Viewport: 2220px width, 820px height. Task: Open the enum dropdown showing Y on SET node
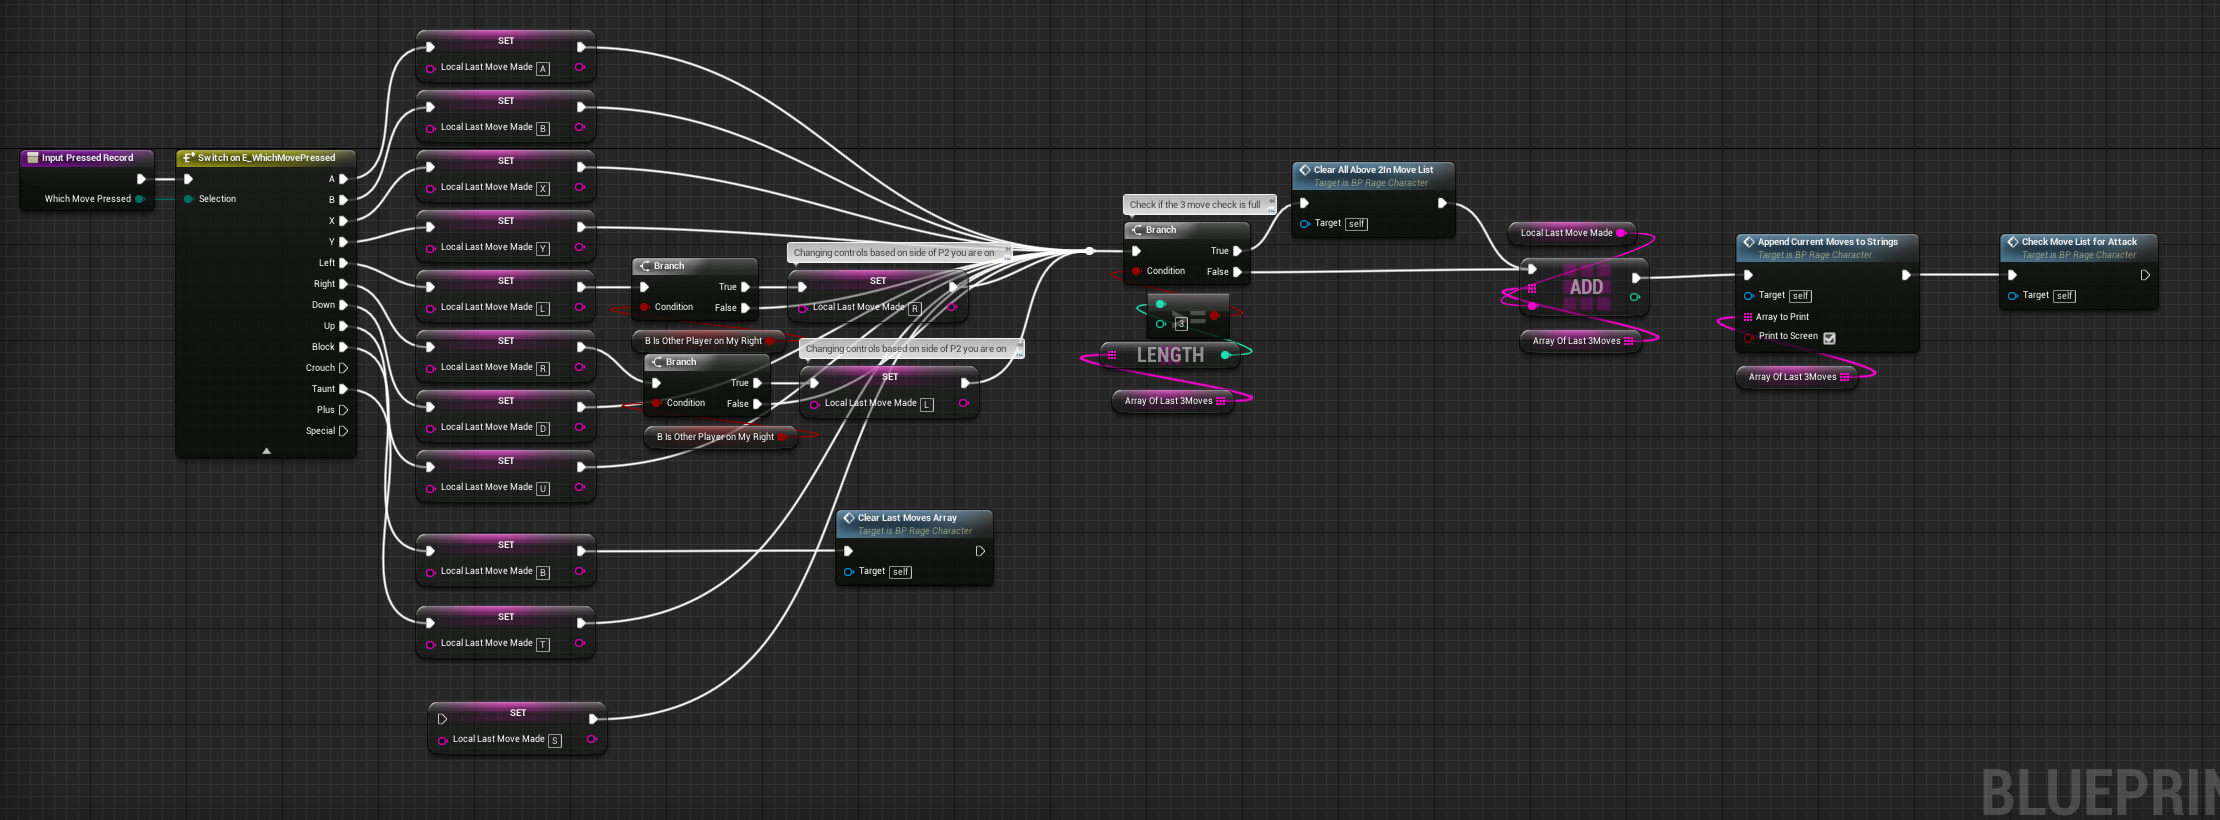point(543,249)
